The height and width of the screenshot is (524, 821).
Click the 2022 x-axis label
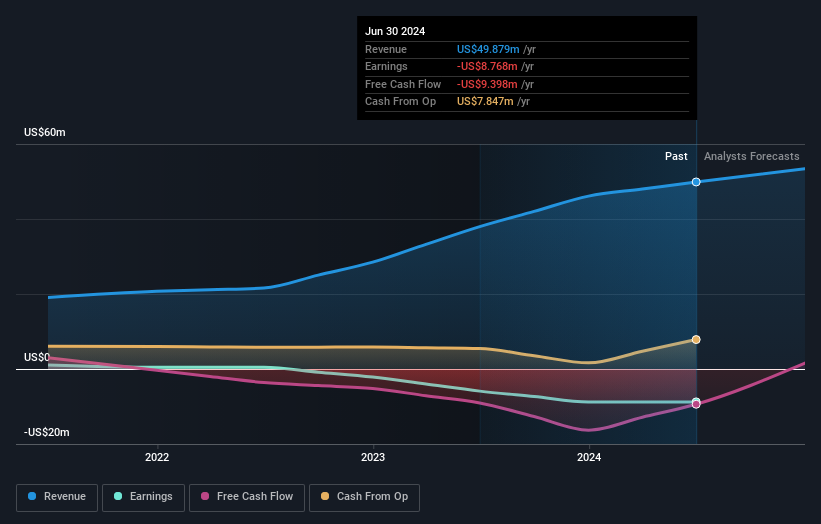point(157,458)
